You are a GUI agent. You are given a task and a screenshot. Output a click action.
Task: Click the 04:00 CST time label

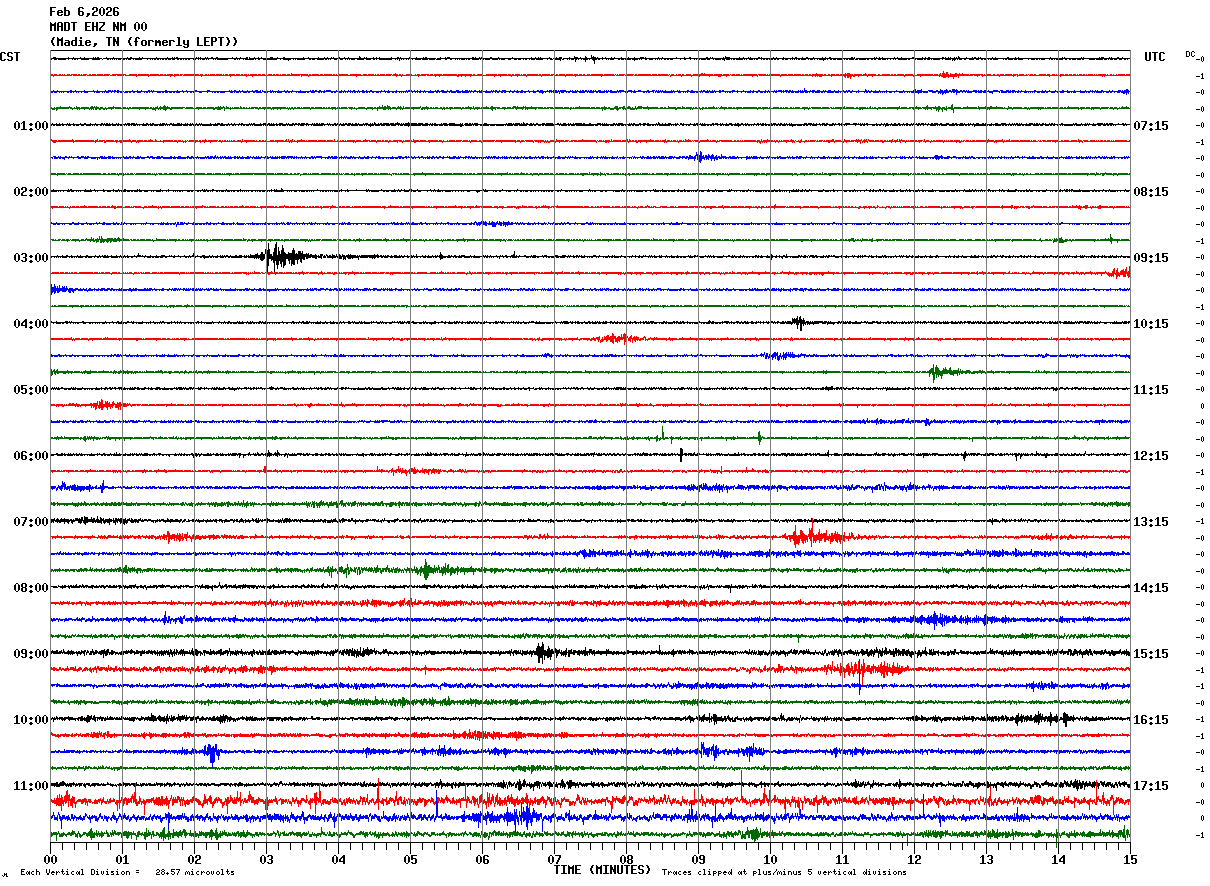click(31, 324)
